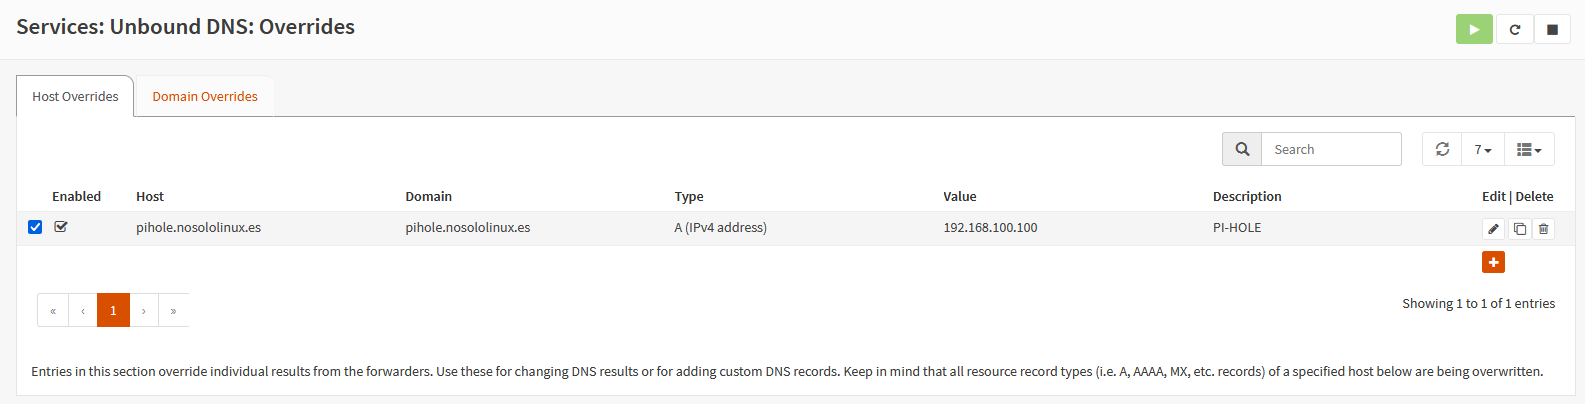Switch to the Domain Overrides tab

[x=205, y=97]
